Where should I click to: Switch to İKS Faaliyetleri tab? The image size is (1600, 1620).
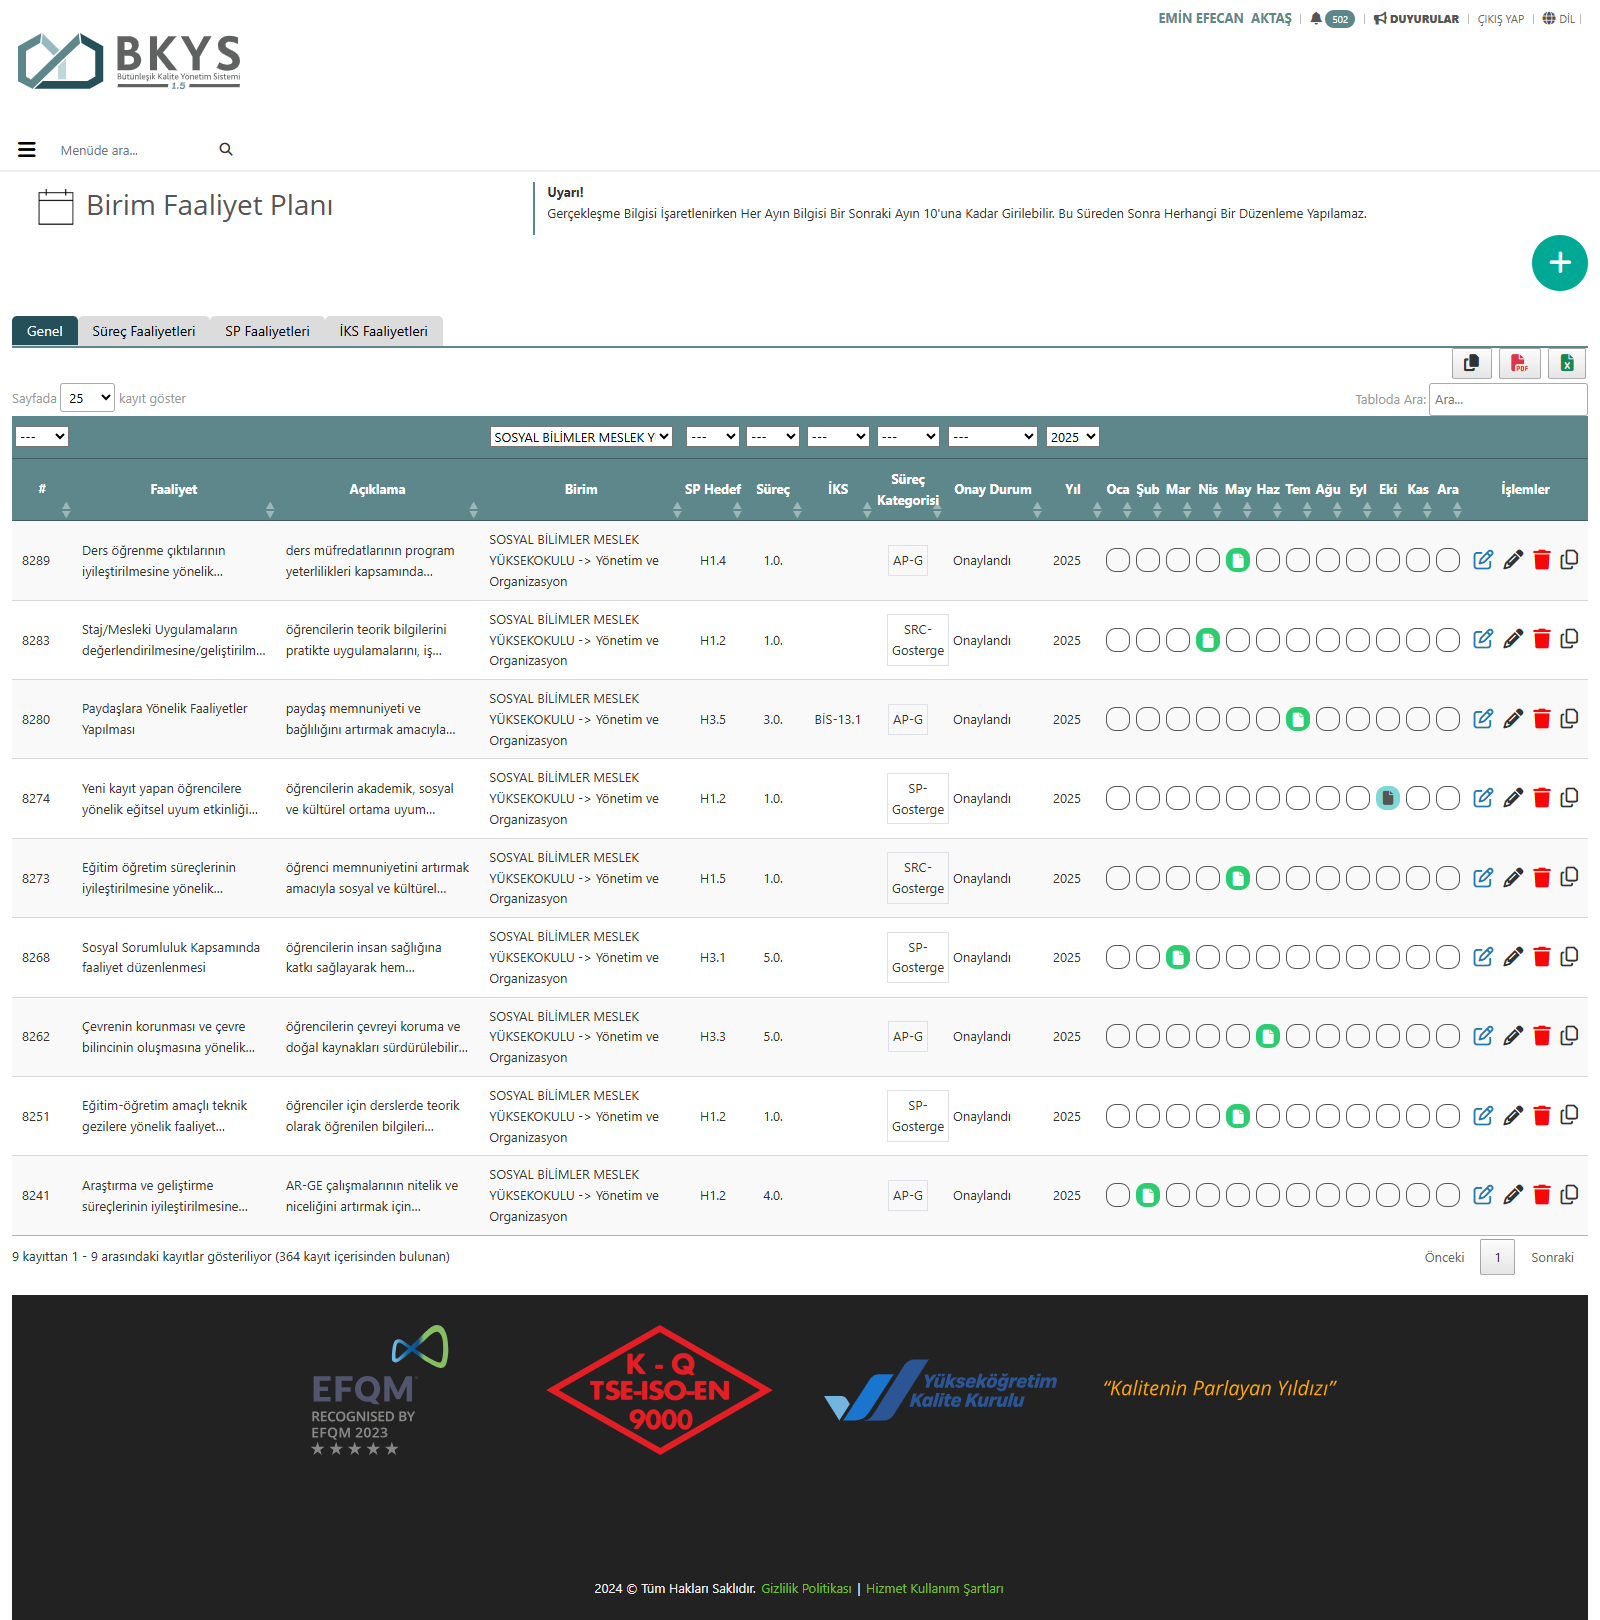coord(383,331)
